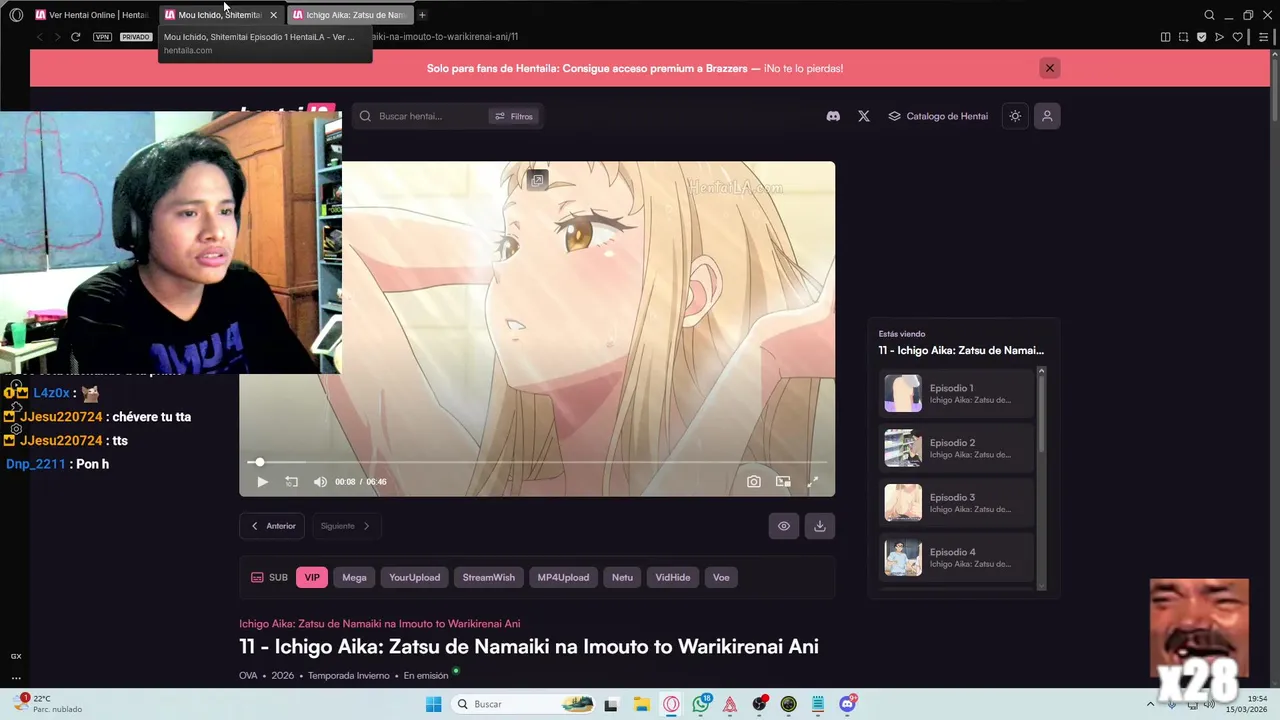Open Discord from the taskbar
Screen dimensions: 1280x720
(x=848, y=704)
